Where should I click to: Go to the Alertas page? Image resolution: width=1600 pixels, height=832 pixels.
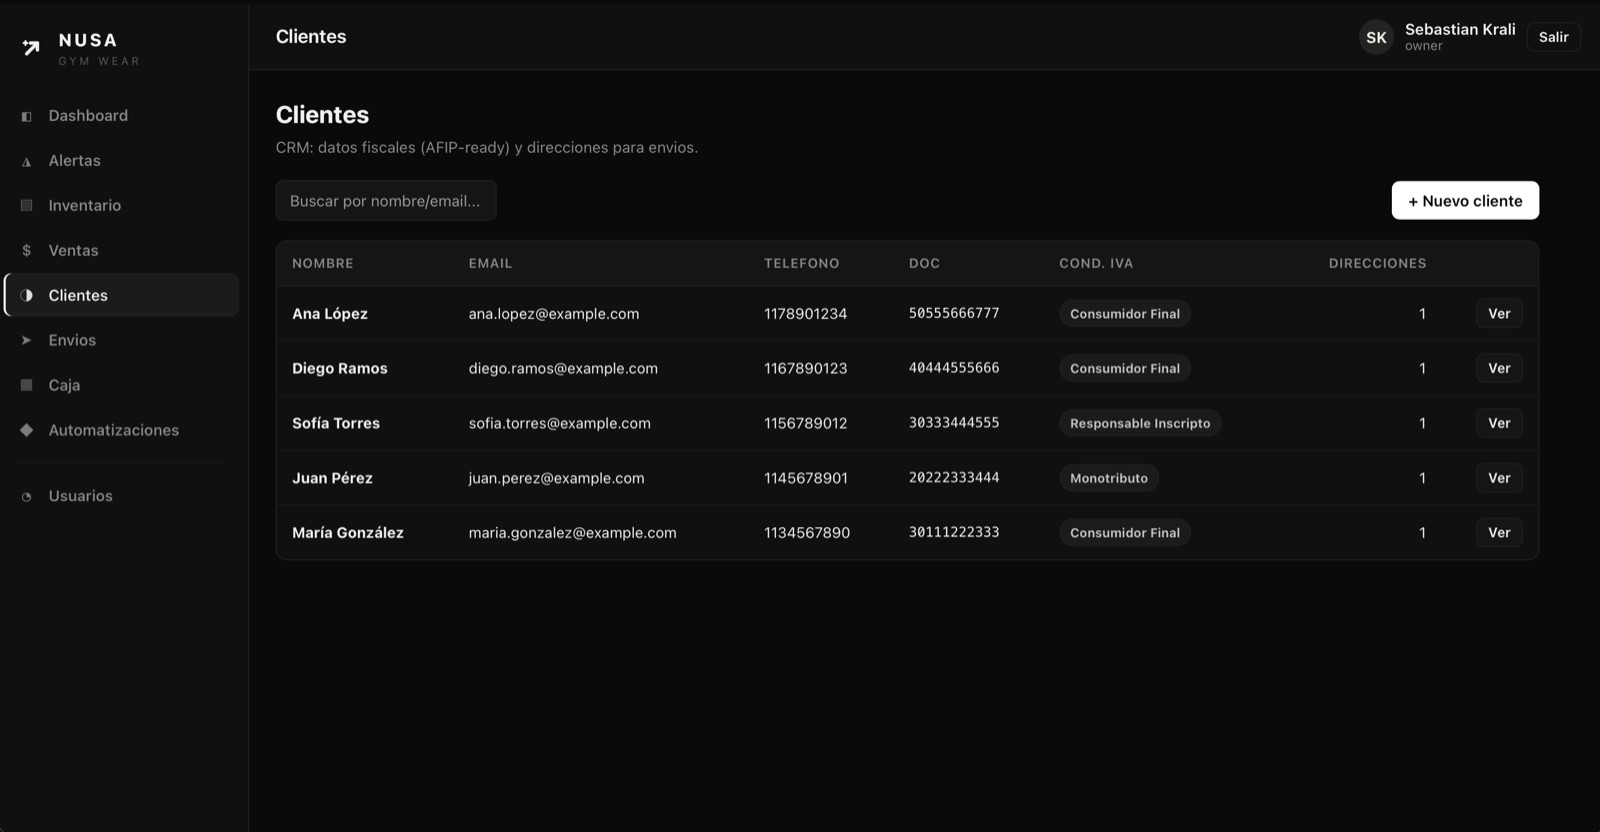coord(122,161)
